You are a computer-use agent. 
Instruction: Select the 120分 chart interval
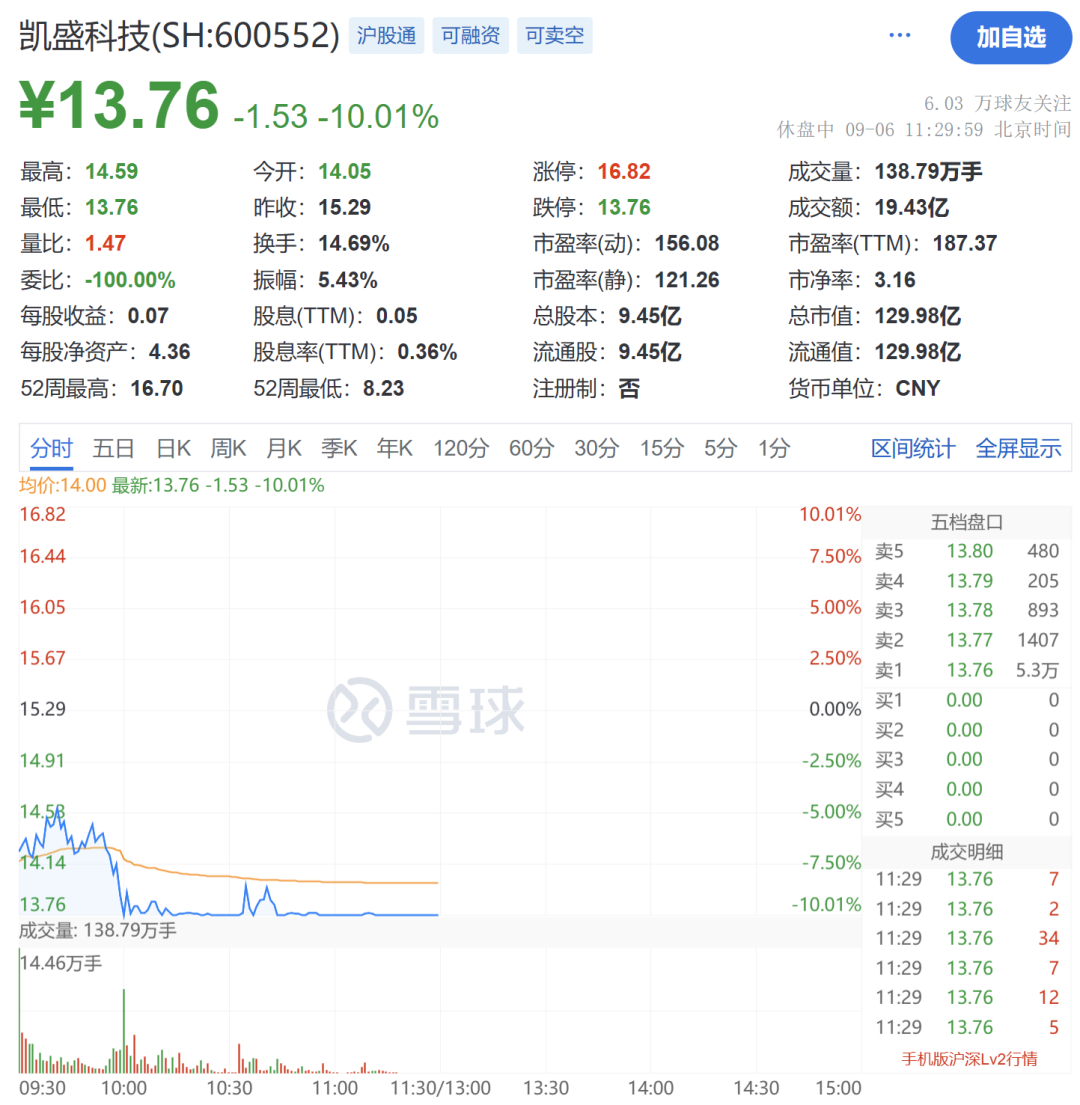click(461, 448)
